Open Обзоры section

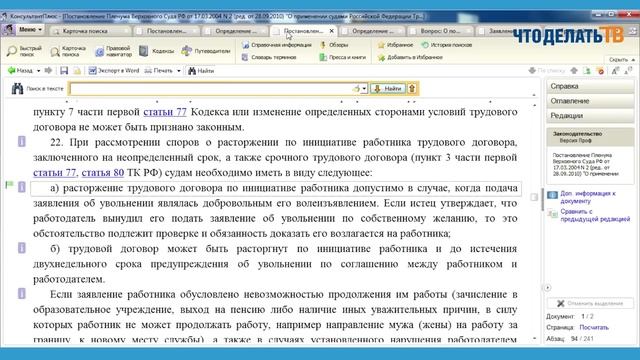click(334, 45)
